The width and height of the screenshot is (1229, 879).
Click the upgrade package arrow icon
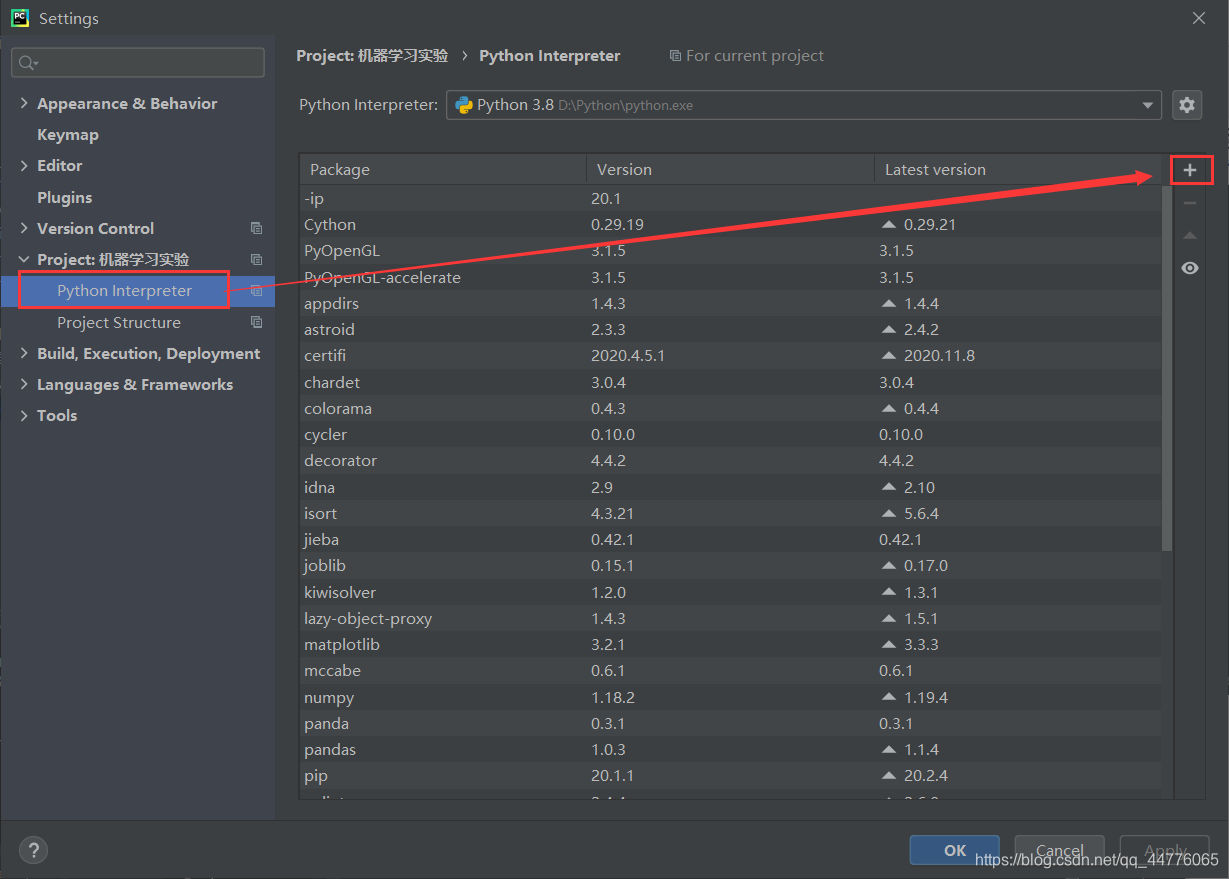(x=1189, y=236)
